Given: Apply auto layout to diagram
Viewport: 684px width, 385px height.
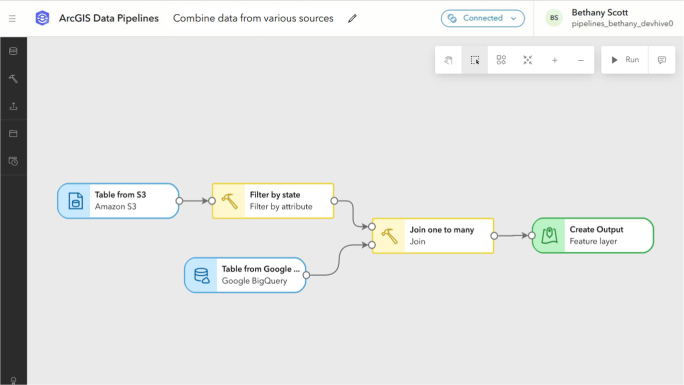Looking at the screenshot, I should tap(501, 60).
